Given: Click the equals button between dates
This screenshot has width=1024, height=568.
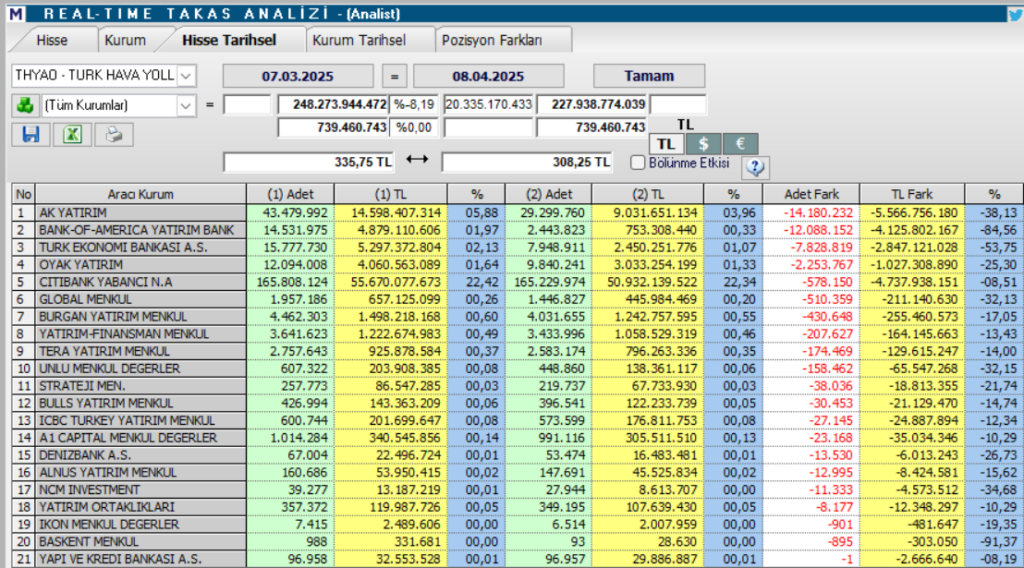Looking at the screenshot, I should [394, 76].
